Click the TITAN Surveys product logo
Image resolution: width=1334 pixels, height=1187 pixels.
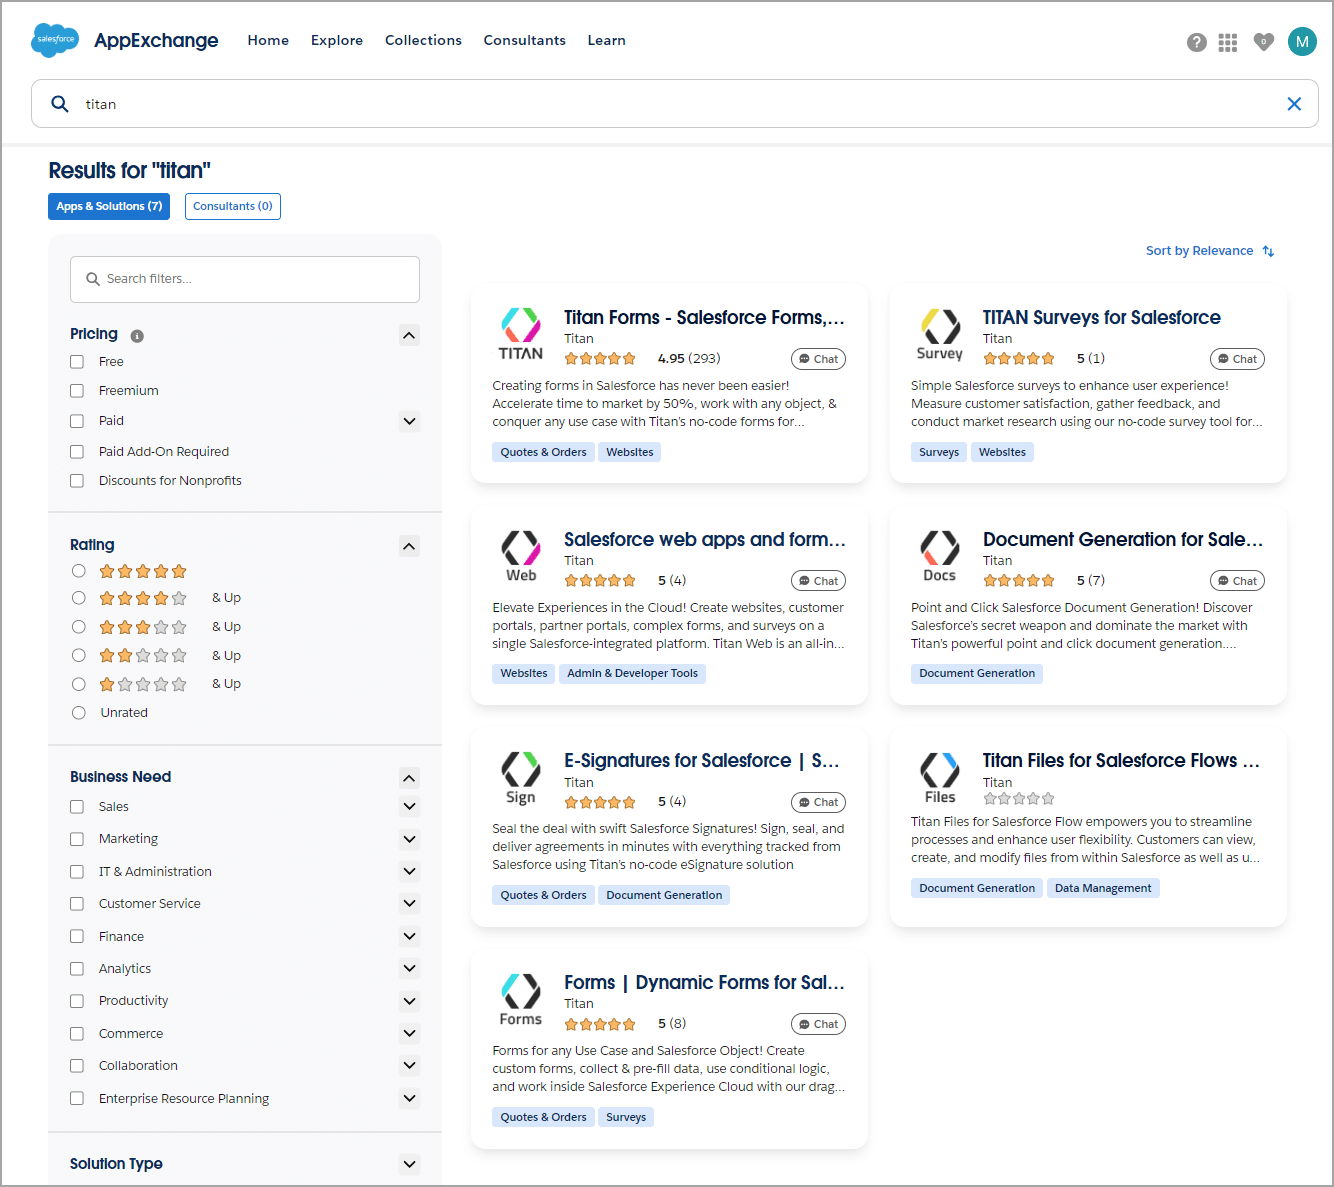coord(939,334)
